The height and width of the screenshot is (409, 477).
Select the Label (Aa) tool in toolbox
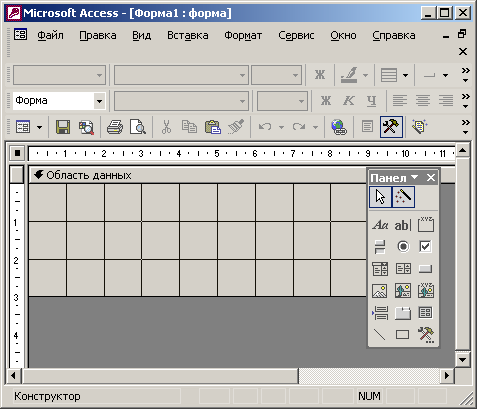click(380, 225)
